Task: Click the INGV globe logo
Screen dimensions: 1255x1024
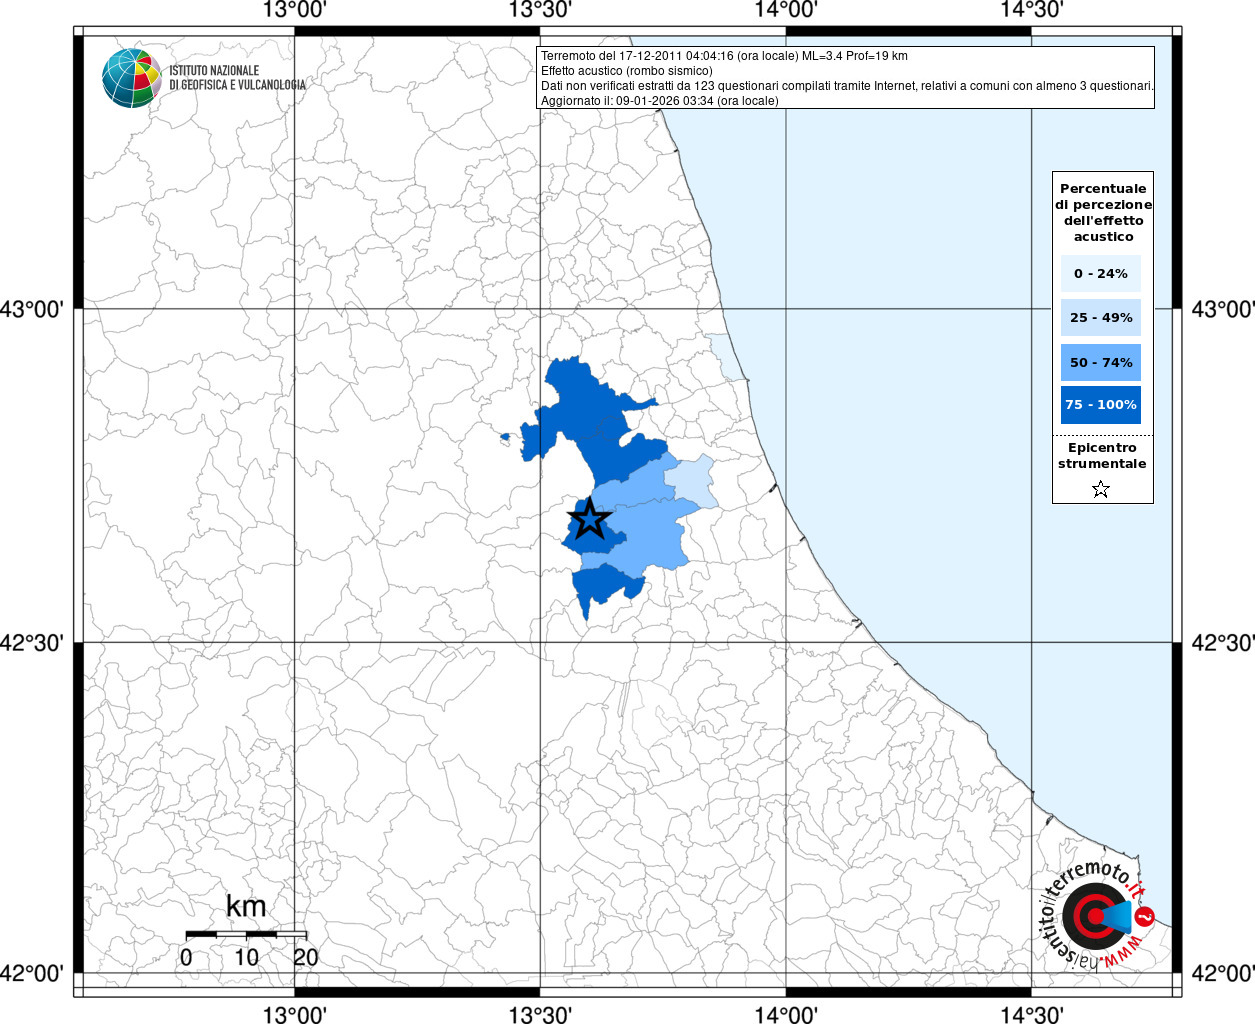Action: pyautogui.click(x=131, y=78)
